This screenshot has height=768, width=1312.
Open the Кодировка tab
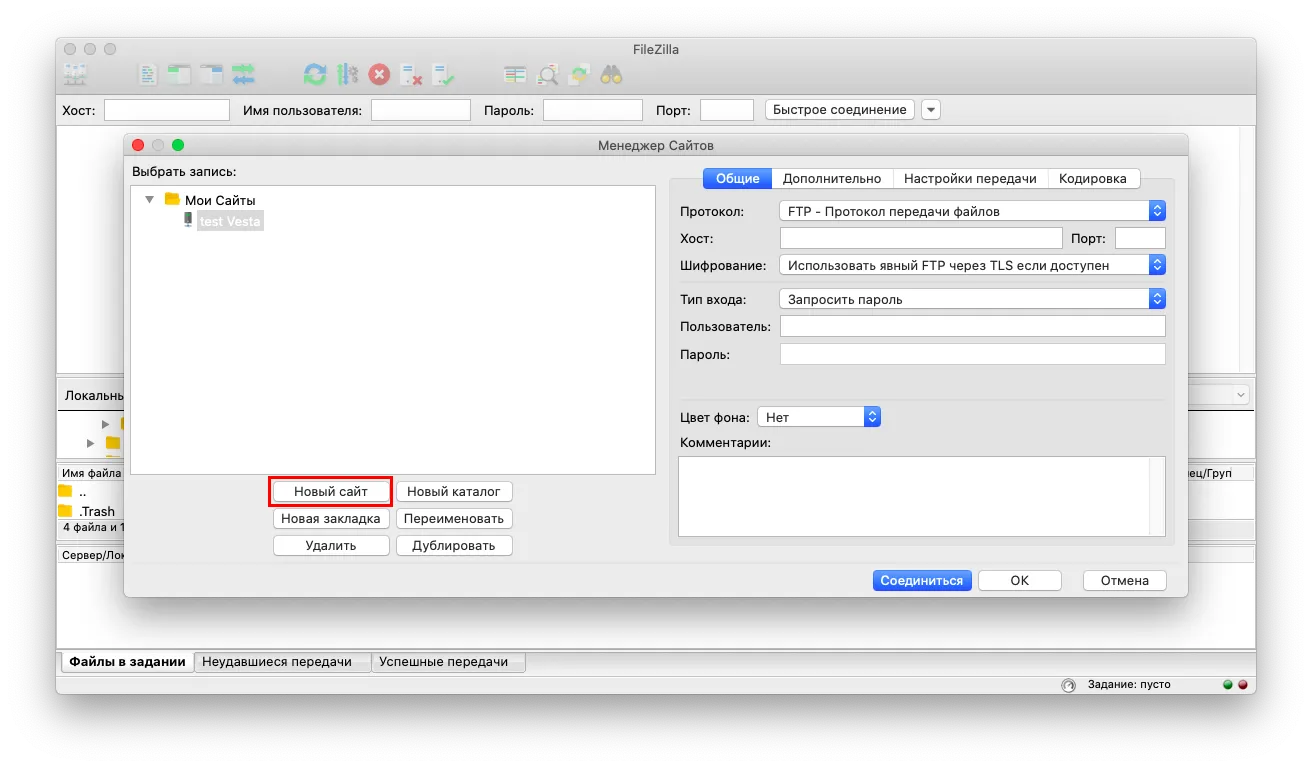(x=1094, y=178)
